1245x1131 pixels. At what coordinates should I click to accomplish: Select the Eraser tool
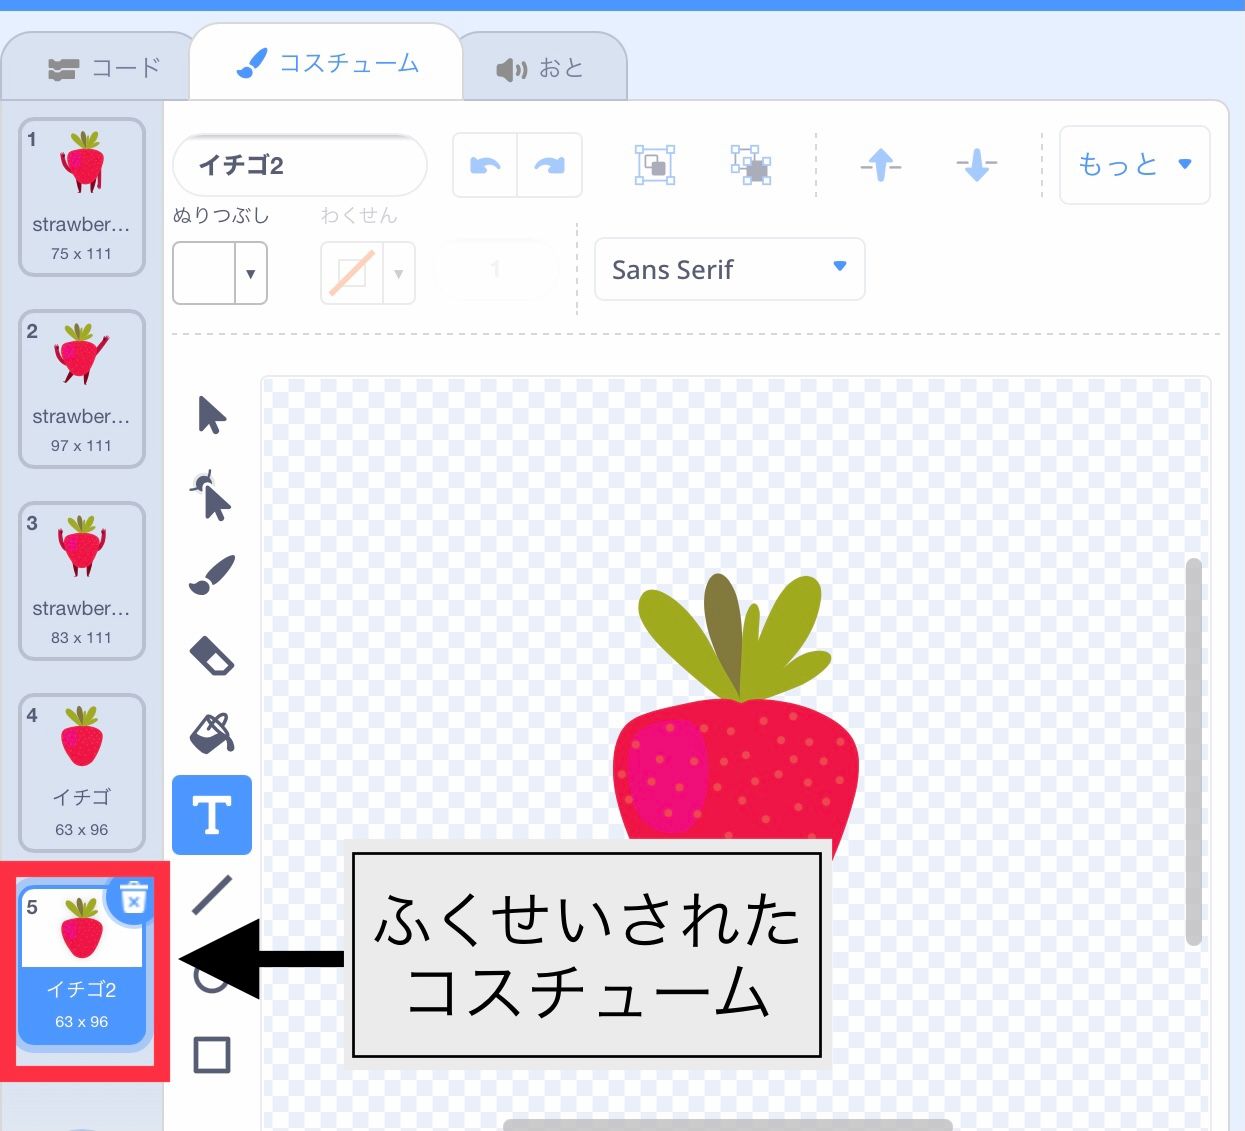point(211,655)
